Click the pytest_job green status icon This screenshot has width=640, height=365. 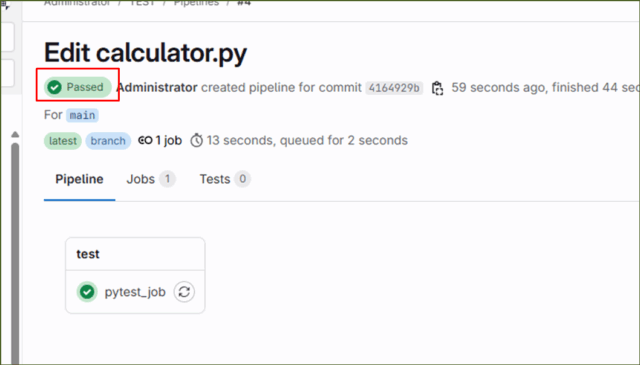pos(87,292)
